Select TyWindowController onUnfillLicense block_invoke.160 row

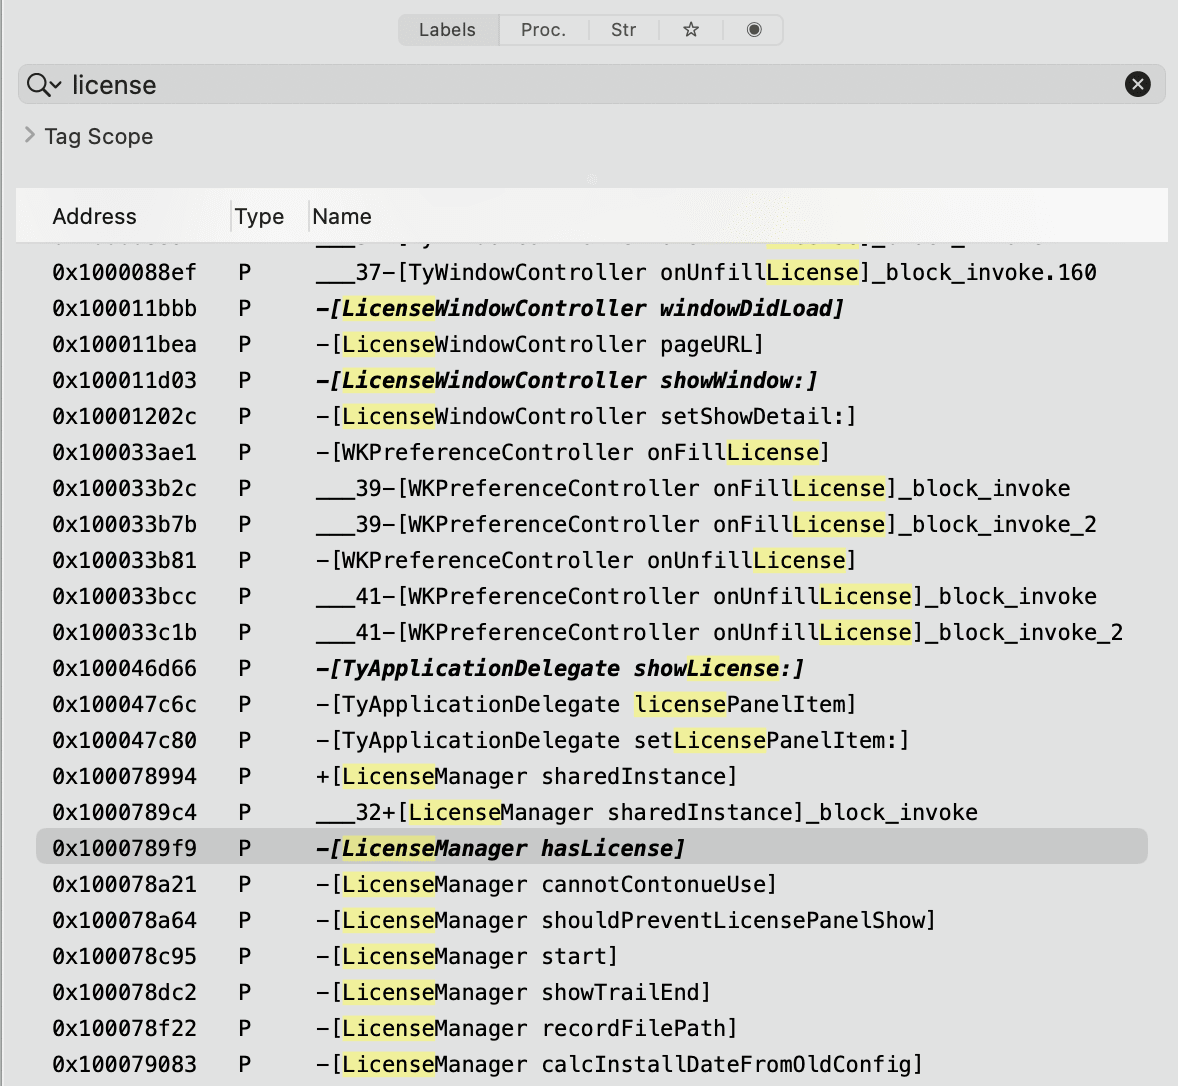tap(592, 272)
